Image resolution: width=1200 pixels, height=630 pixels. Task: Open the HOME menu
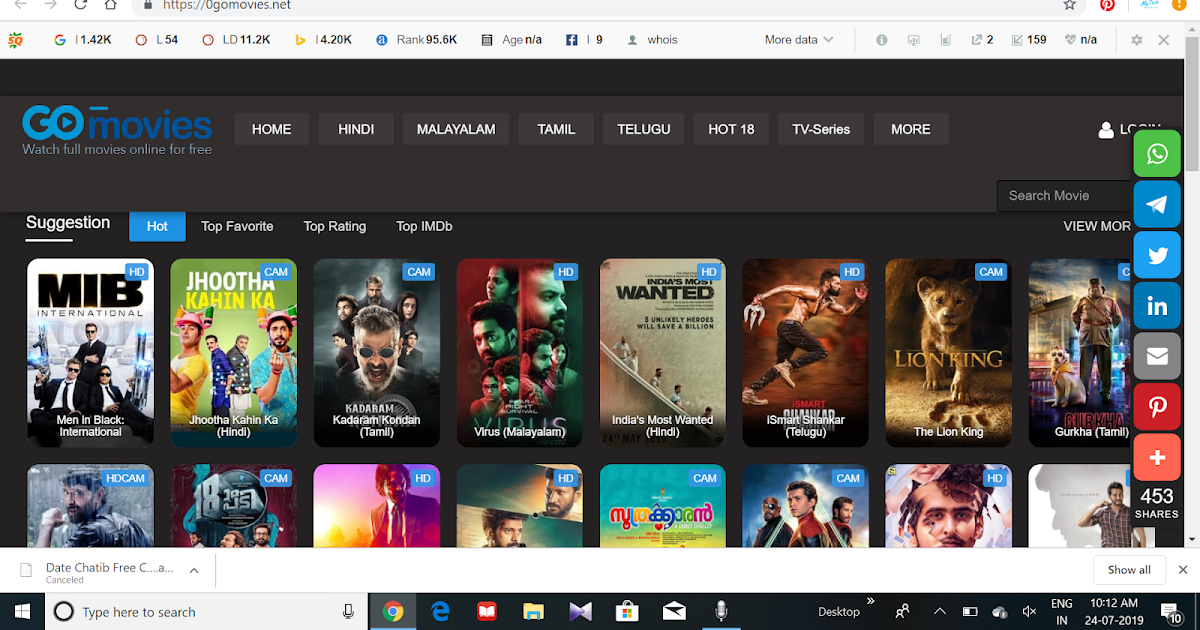(x=271, y=129)
